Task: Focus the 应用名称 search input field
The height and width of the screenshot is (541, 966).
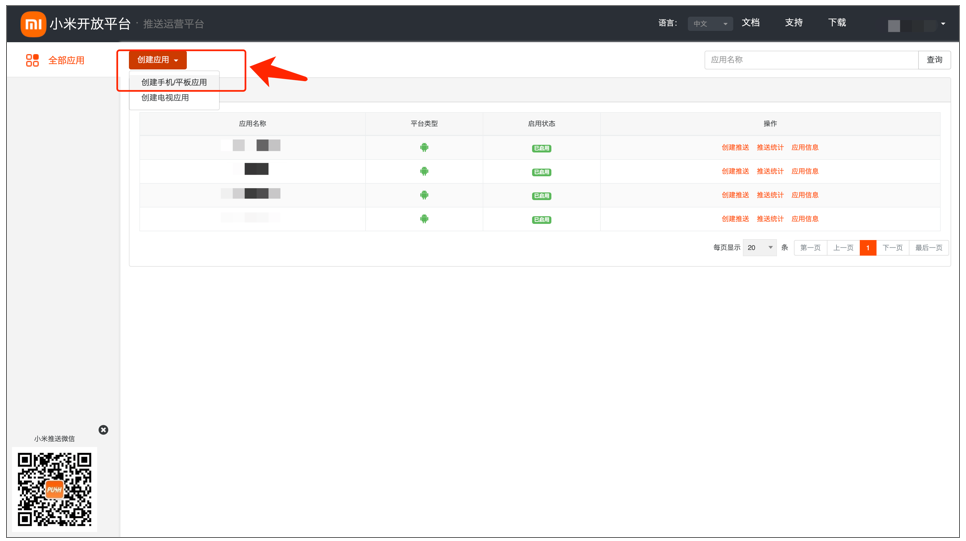Action: tap(810, 60)
